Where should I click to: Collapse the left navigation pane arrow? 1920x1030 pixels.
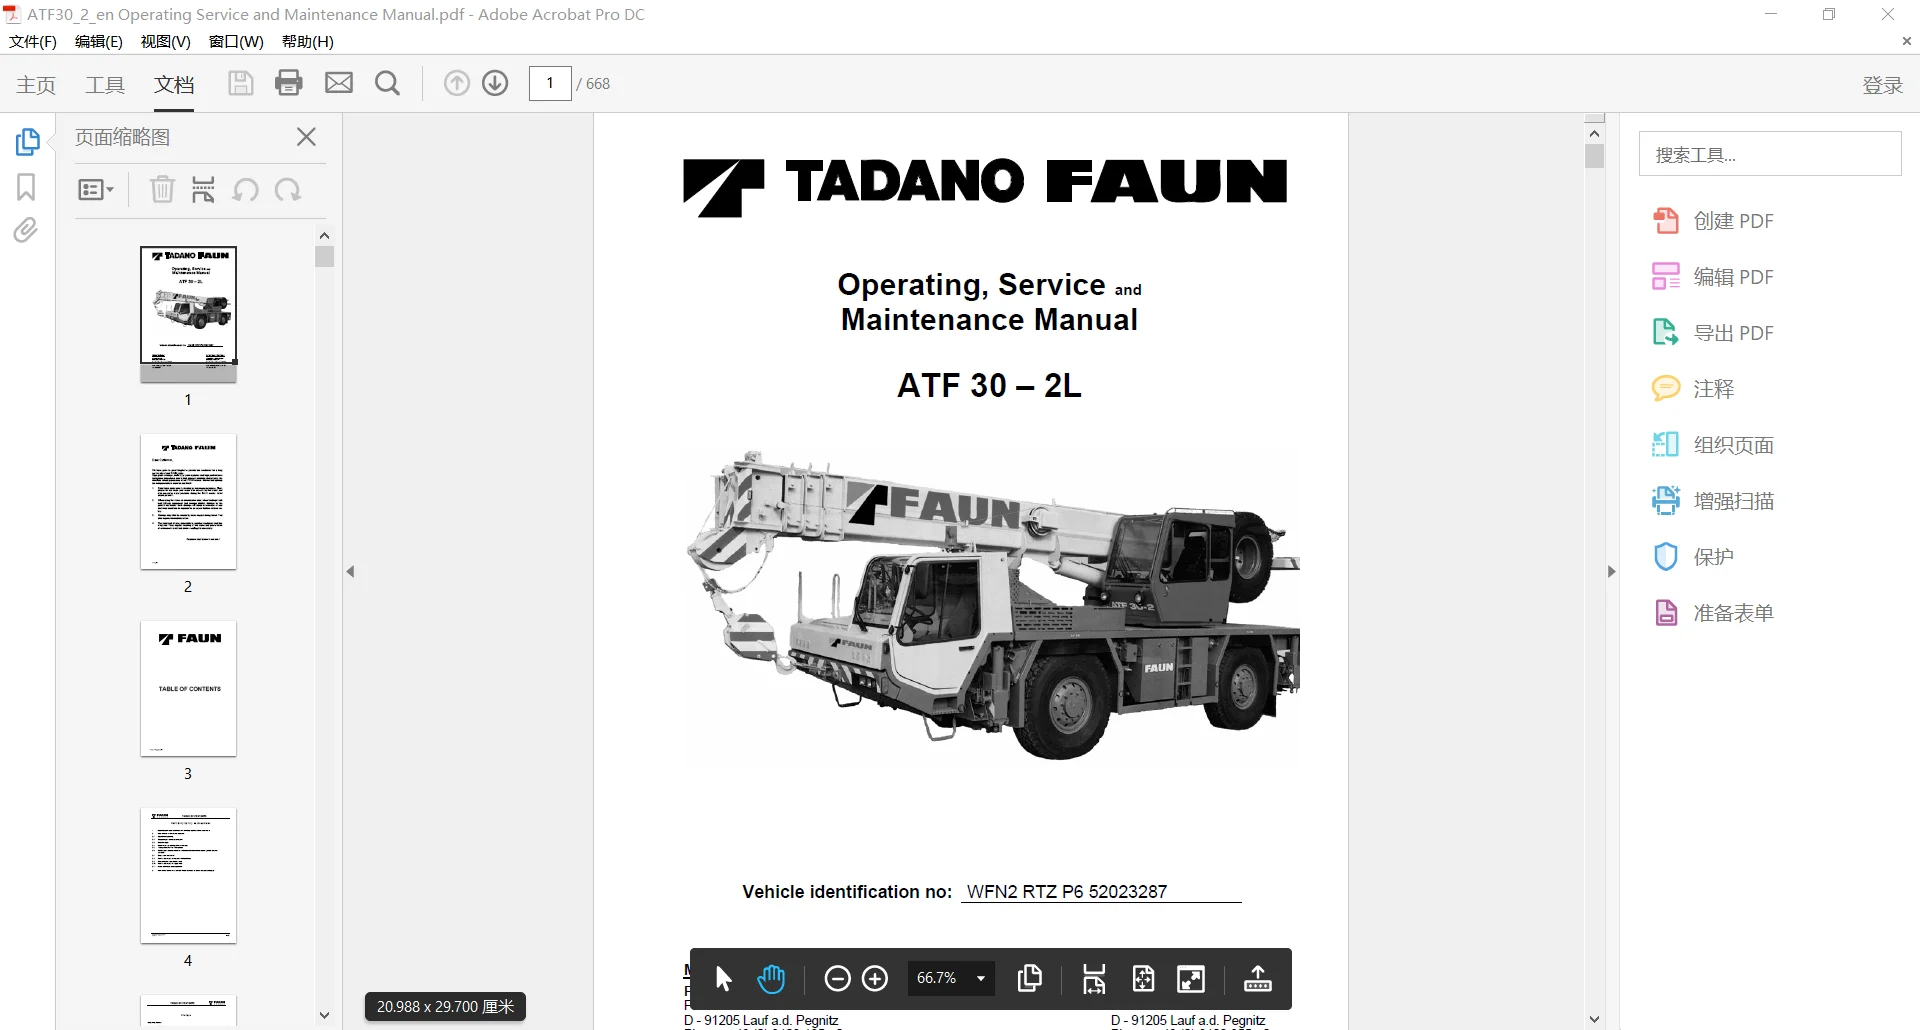tap(350, 572)
